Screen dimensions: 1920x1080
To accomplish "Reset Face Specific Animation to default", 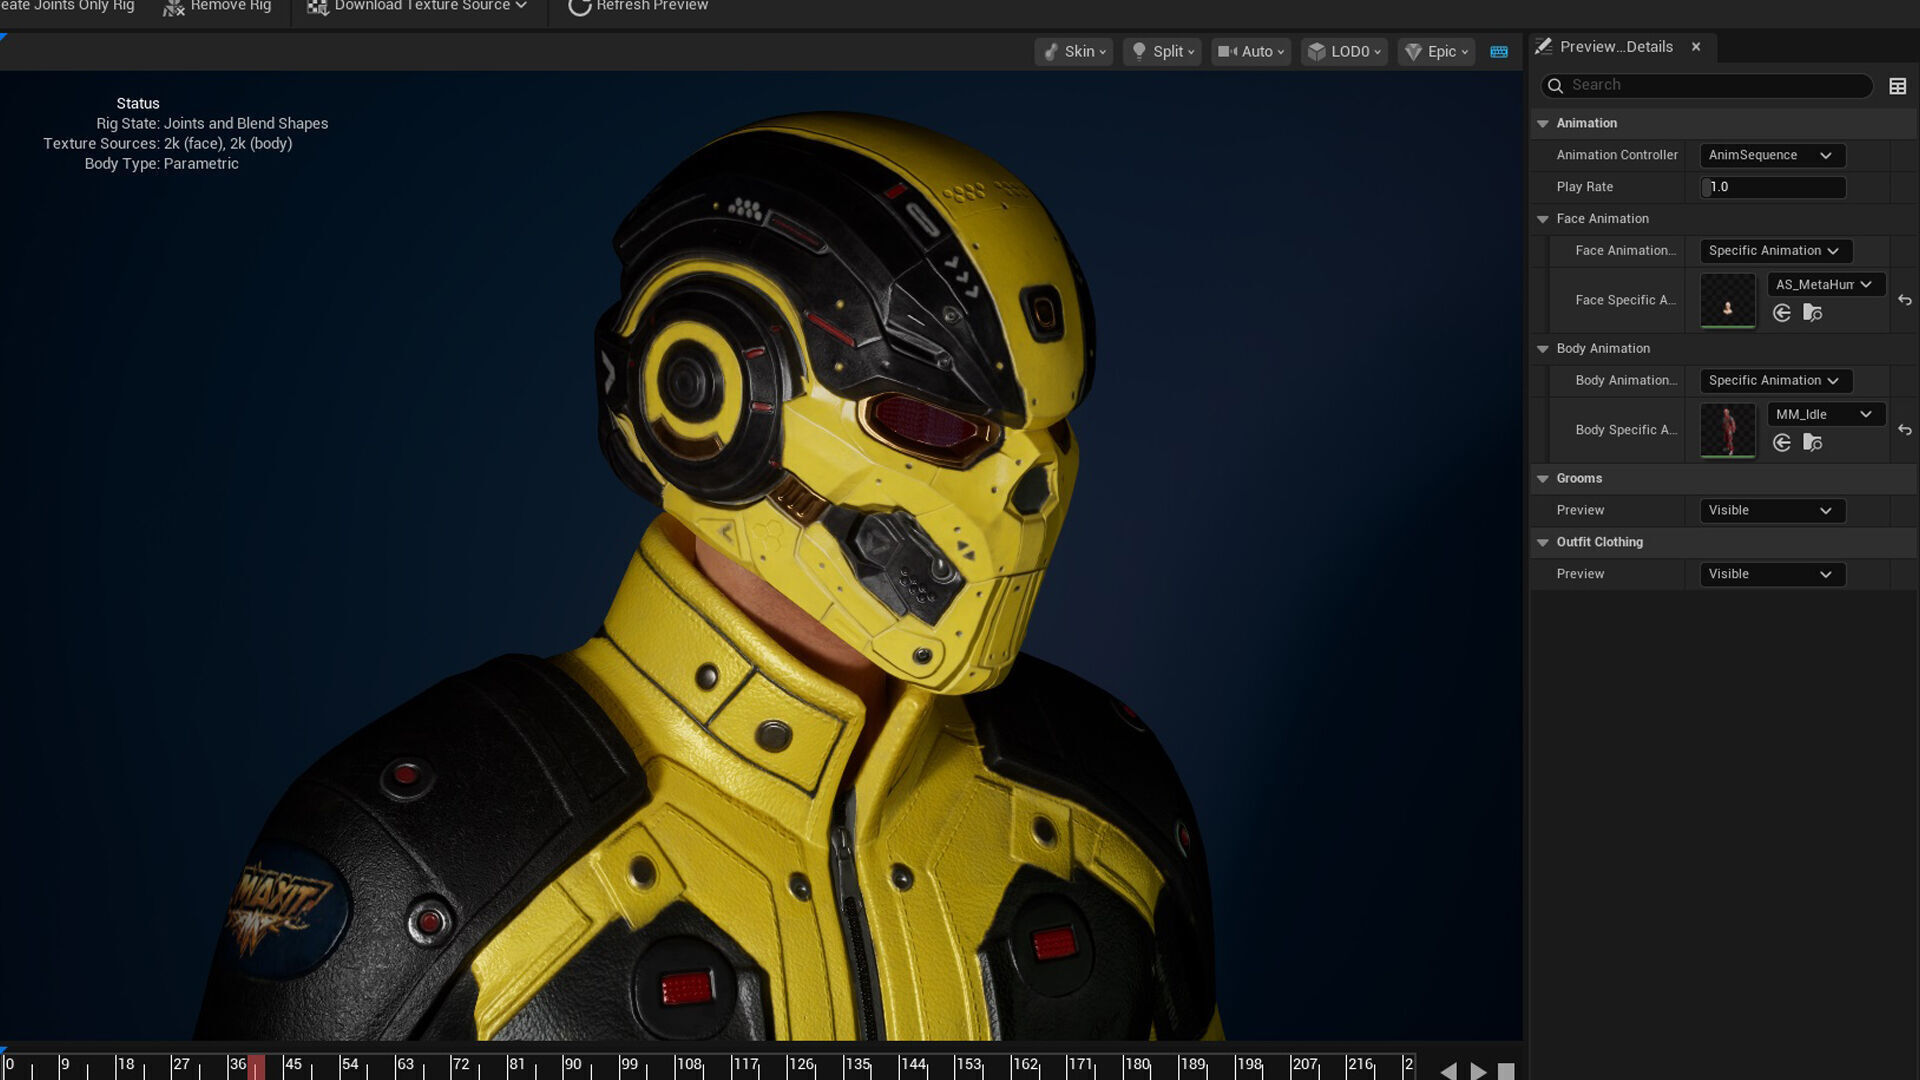I will 1904,300.
